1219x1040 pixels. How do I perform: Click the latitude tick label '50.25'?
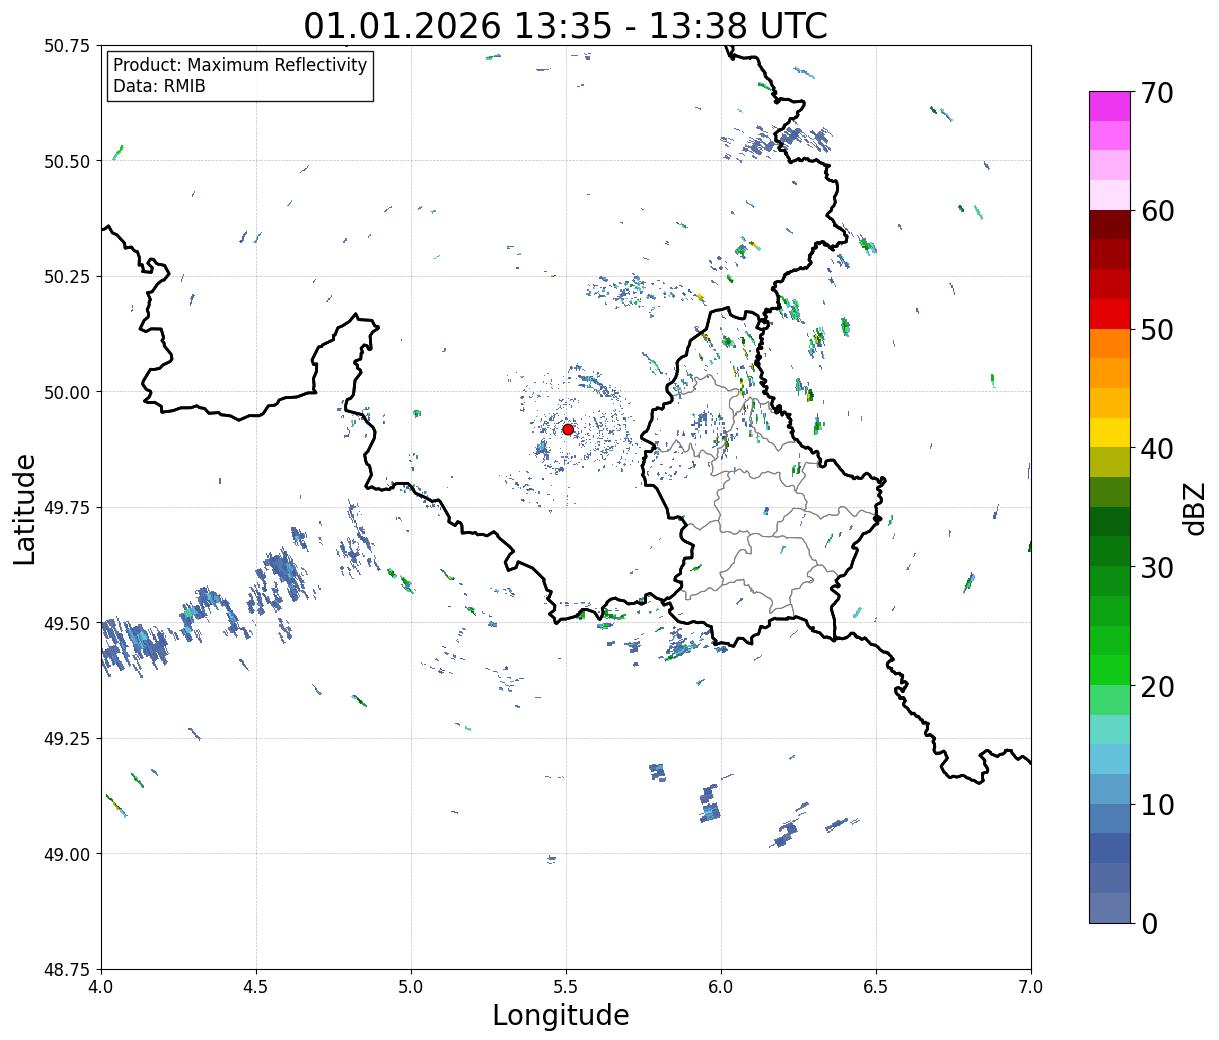pyautogui.click(x=68, y=277)
